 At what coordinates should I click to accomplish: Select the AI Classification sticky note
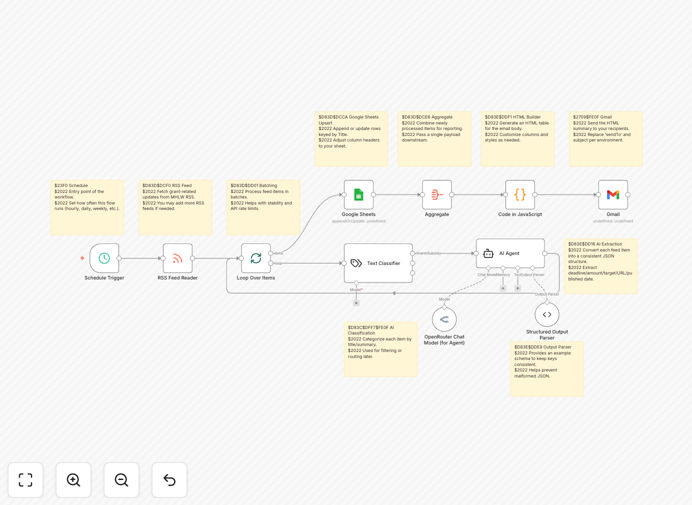pyautogui.click(x=381, y=349)
